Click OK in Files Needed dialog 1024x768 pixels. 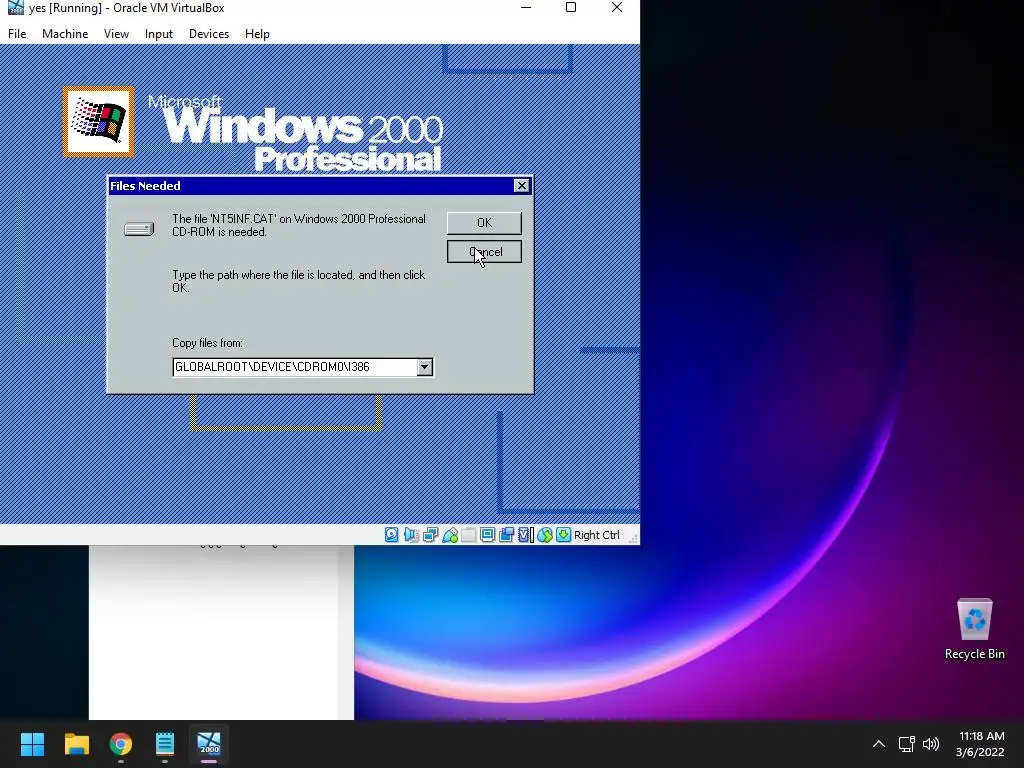(484, 223)
